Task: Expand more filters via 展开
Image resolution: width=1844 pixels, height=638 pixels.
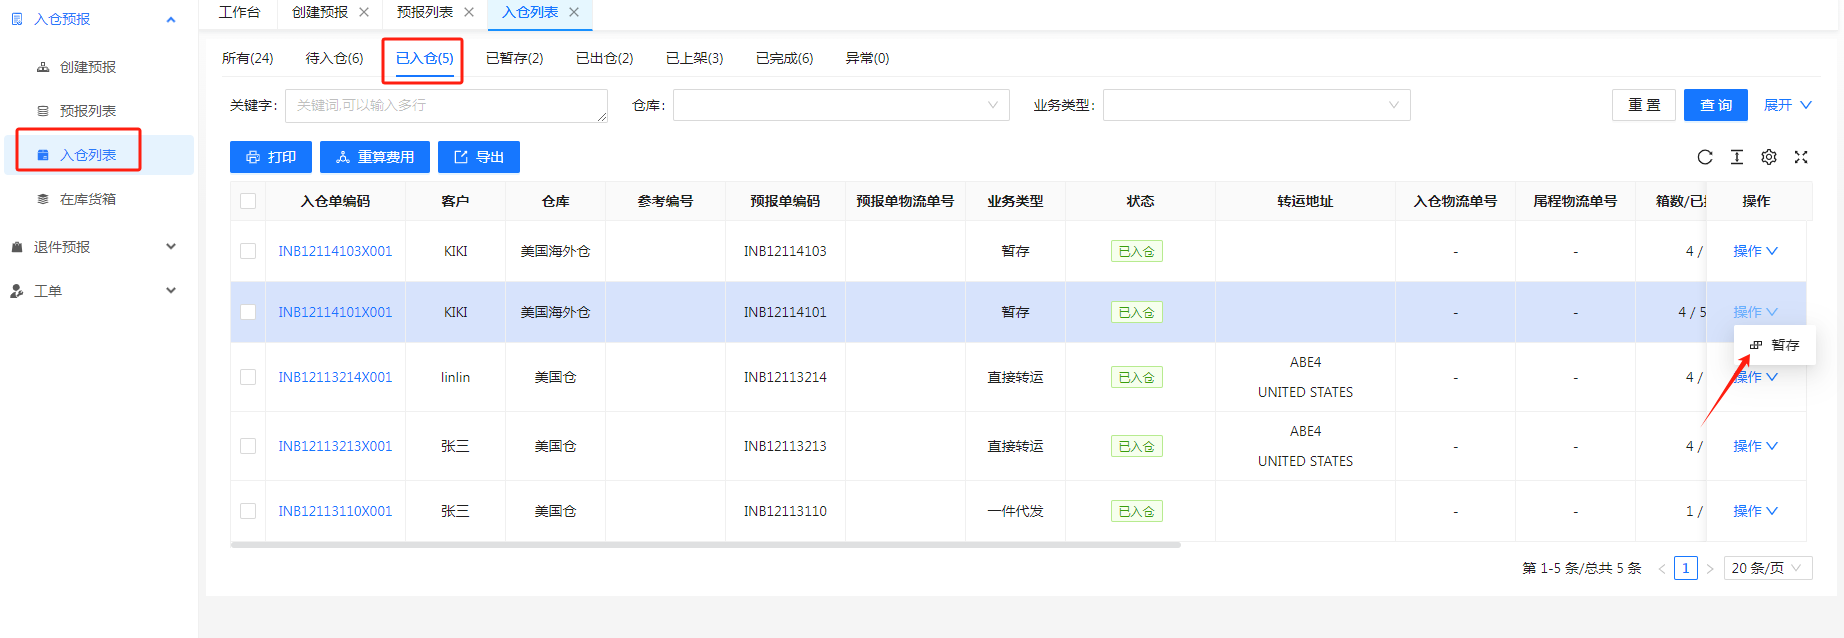Action: [1787, 105]
